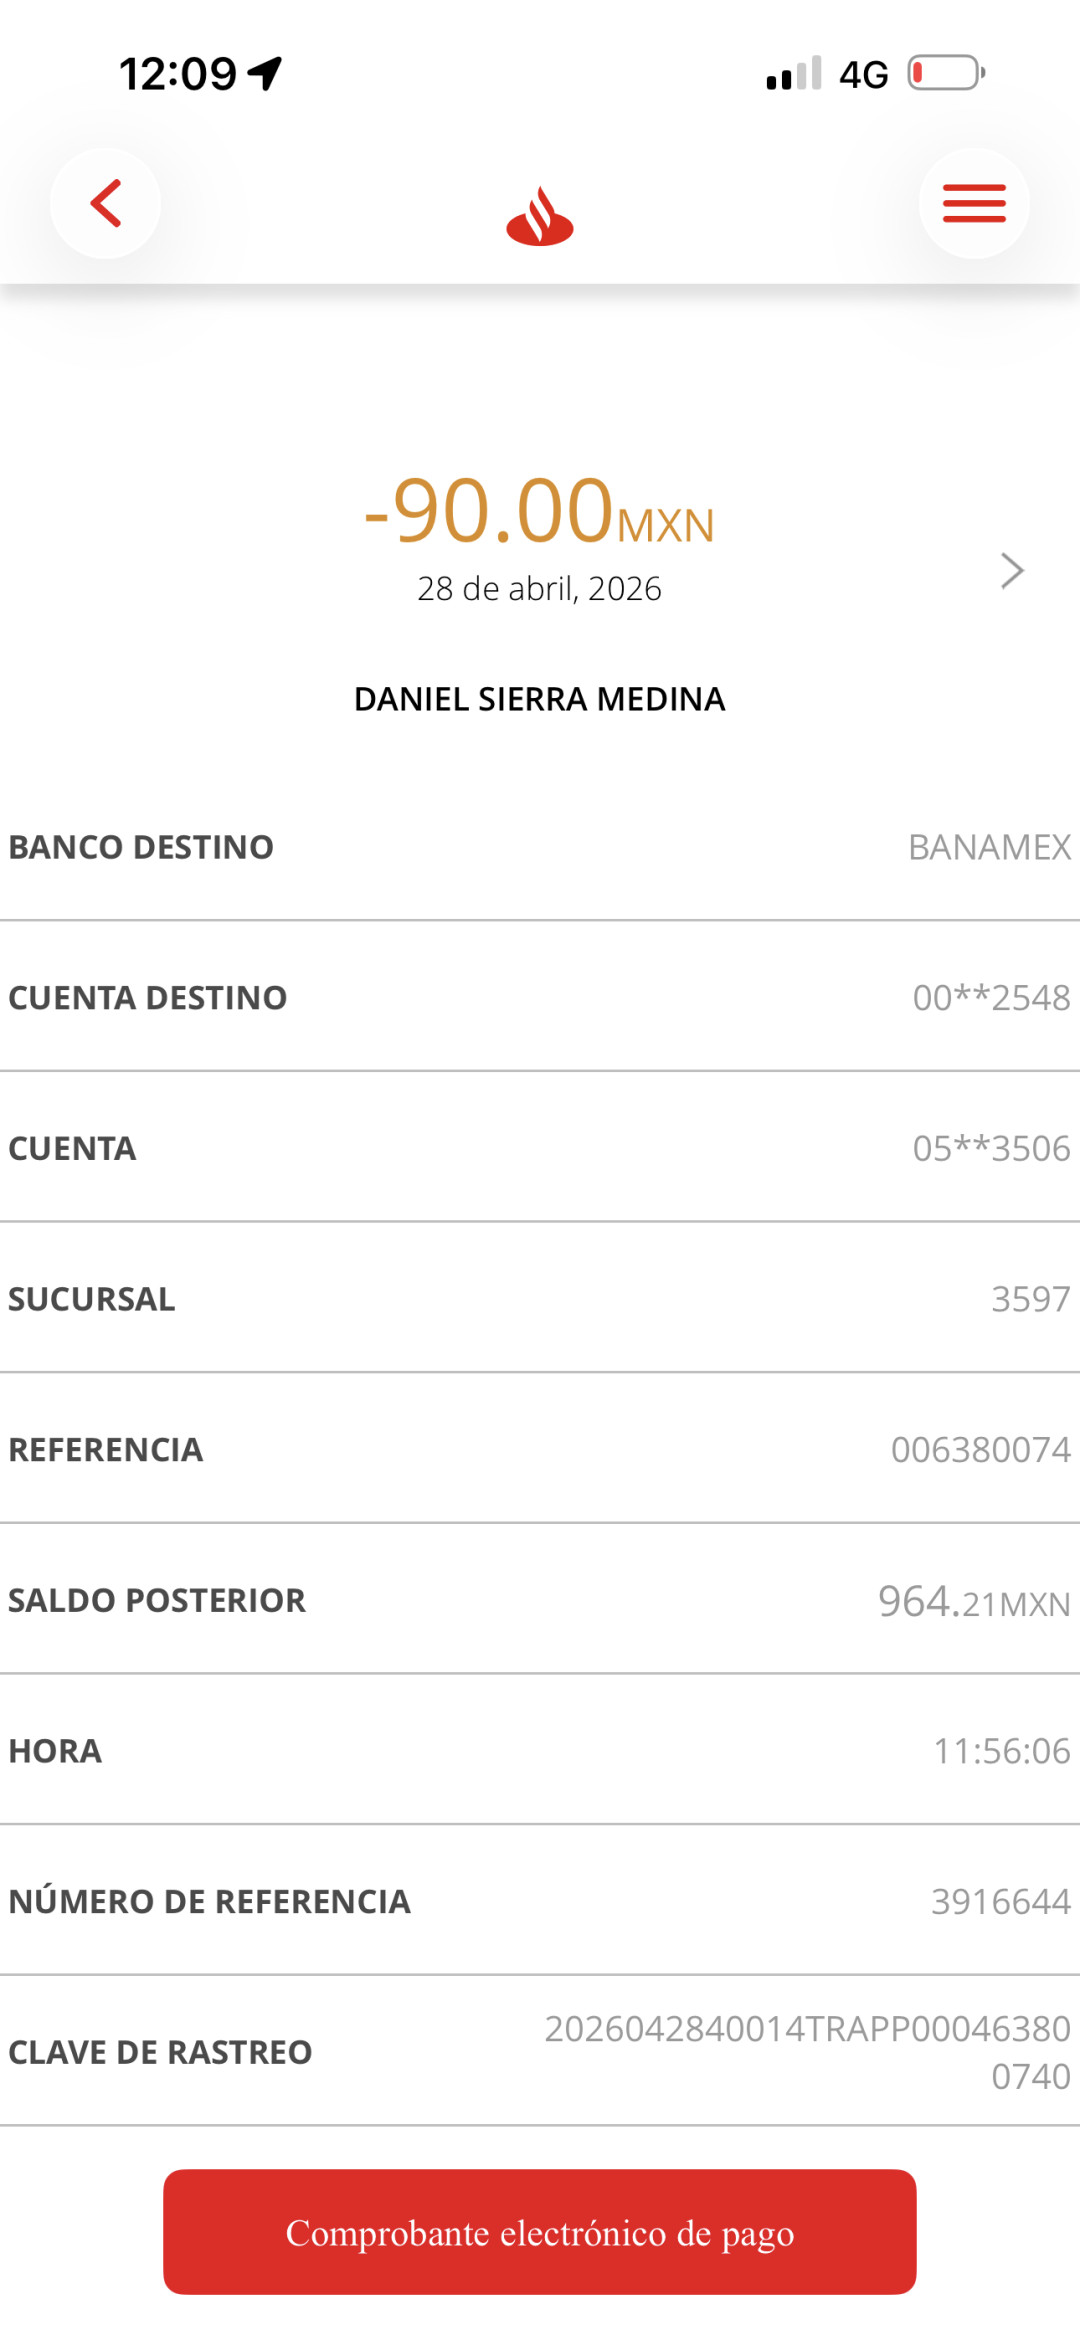
Task: Expand details with the right chevron
Action: pos(1012,570)
